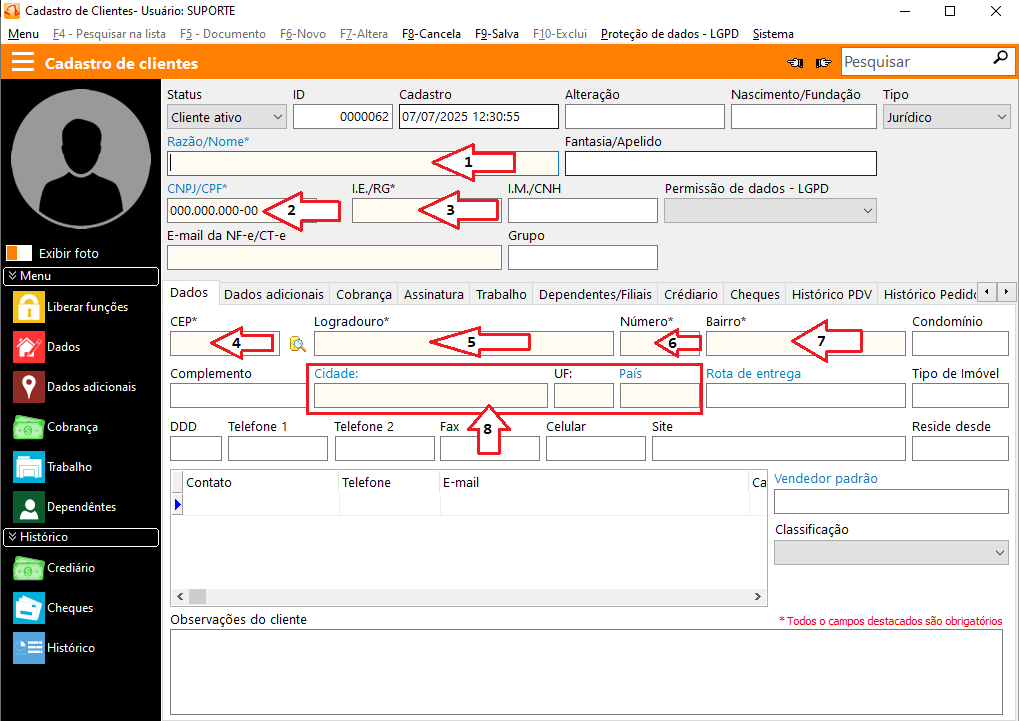The image size is (1019, 721).
Task: Click the hamburger menu icon
Action: pyautogui.click(x=22, y=63)
